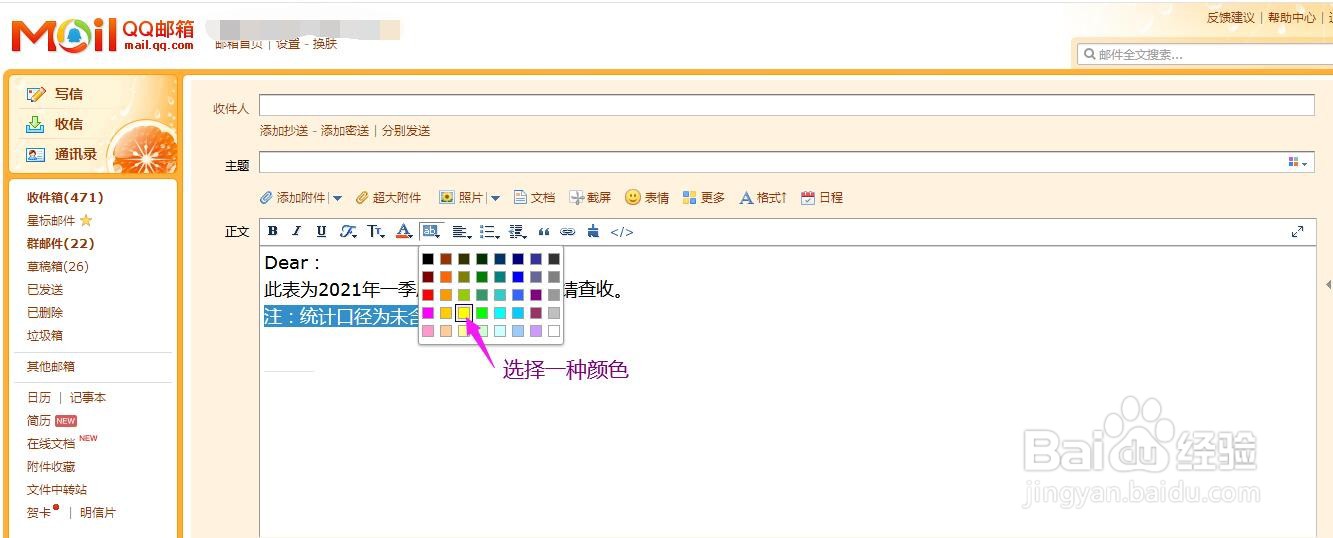This screenshot has height=538, width=1333.
Task: Open the 表情 emoji picker
Action: tap(647, 198)
